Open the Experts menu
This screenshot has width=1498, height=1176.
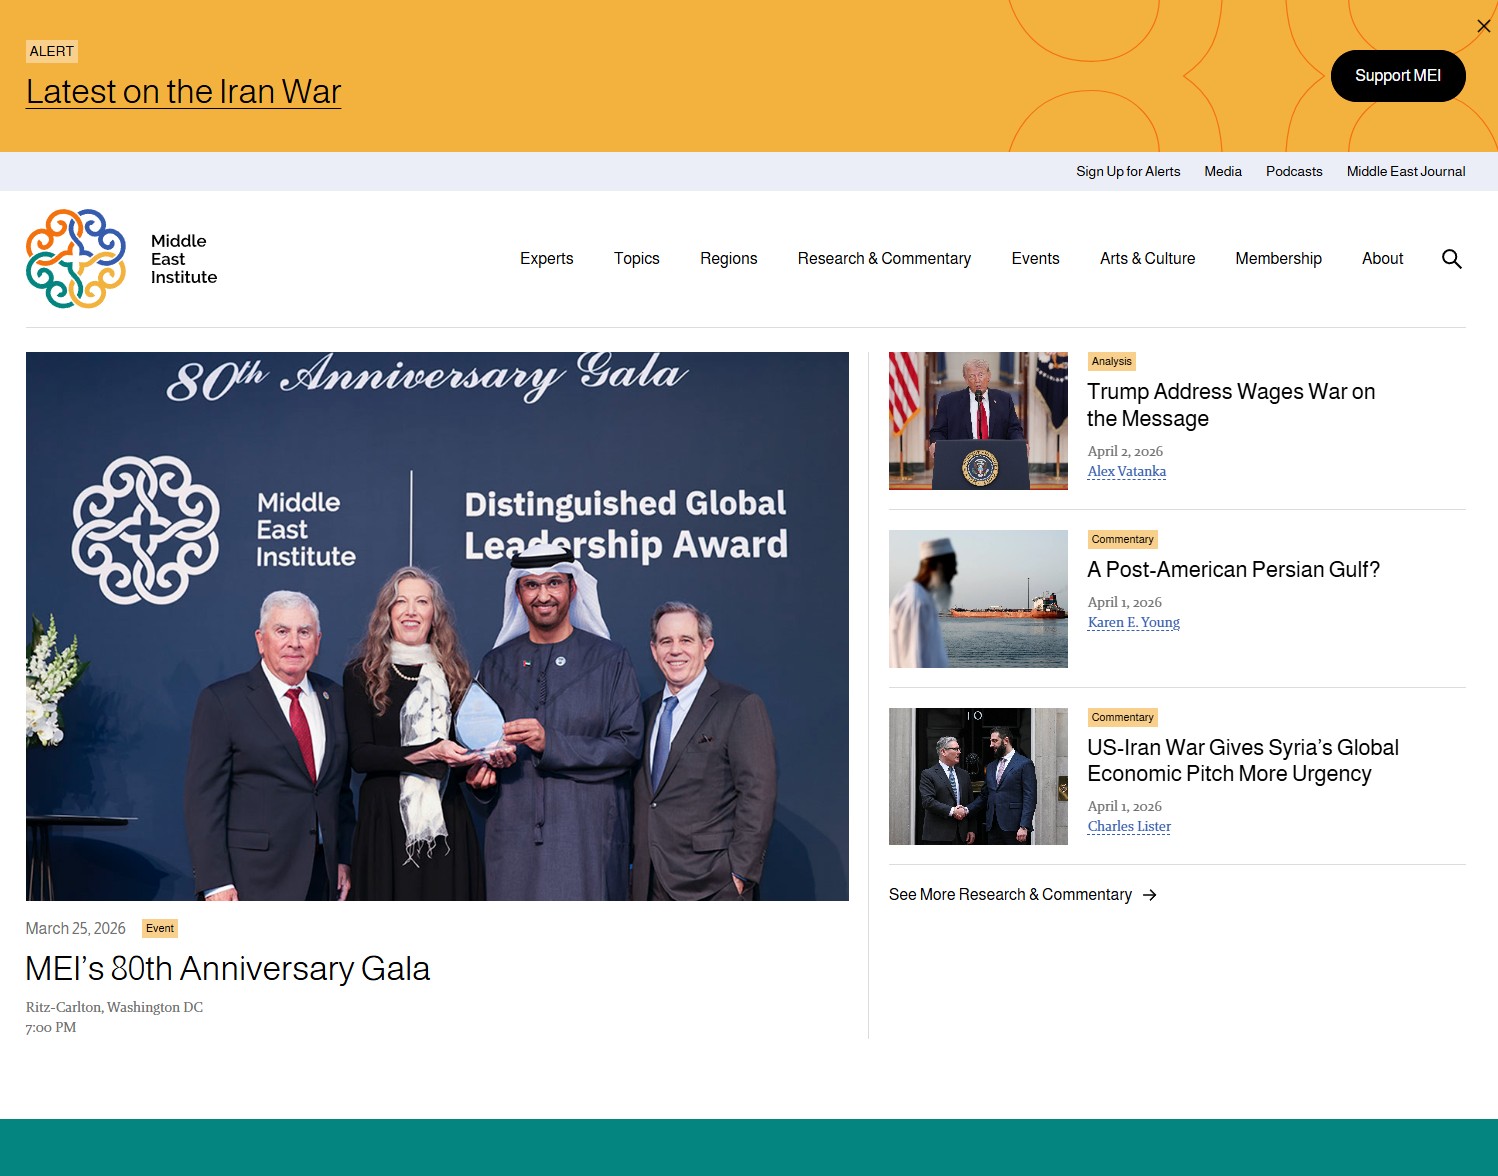click(x=546, y=259)
